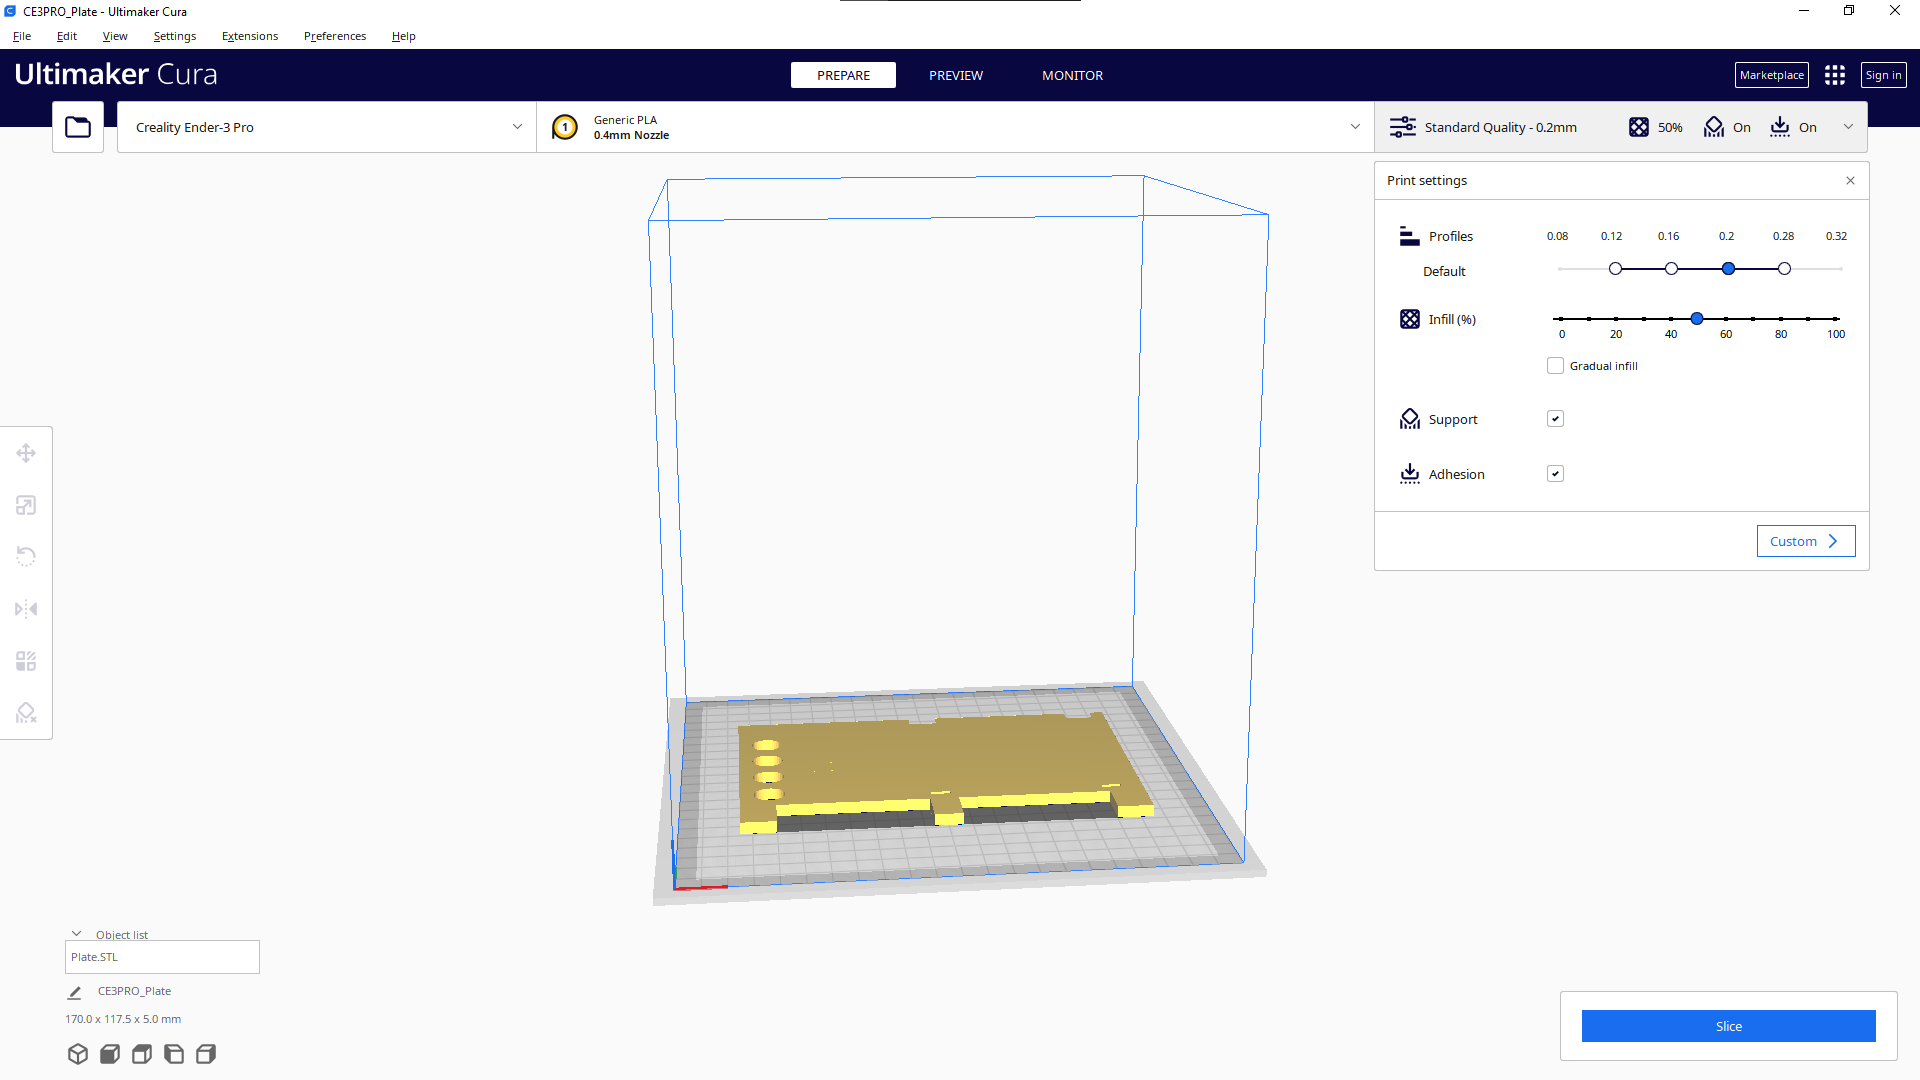Open the Edit menu

coord(67,36)
